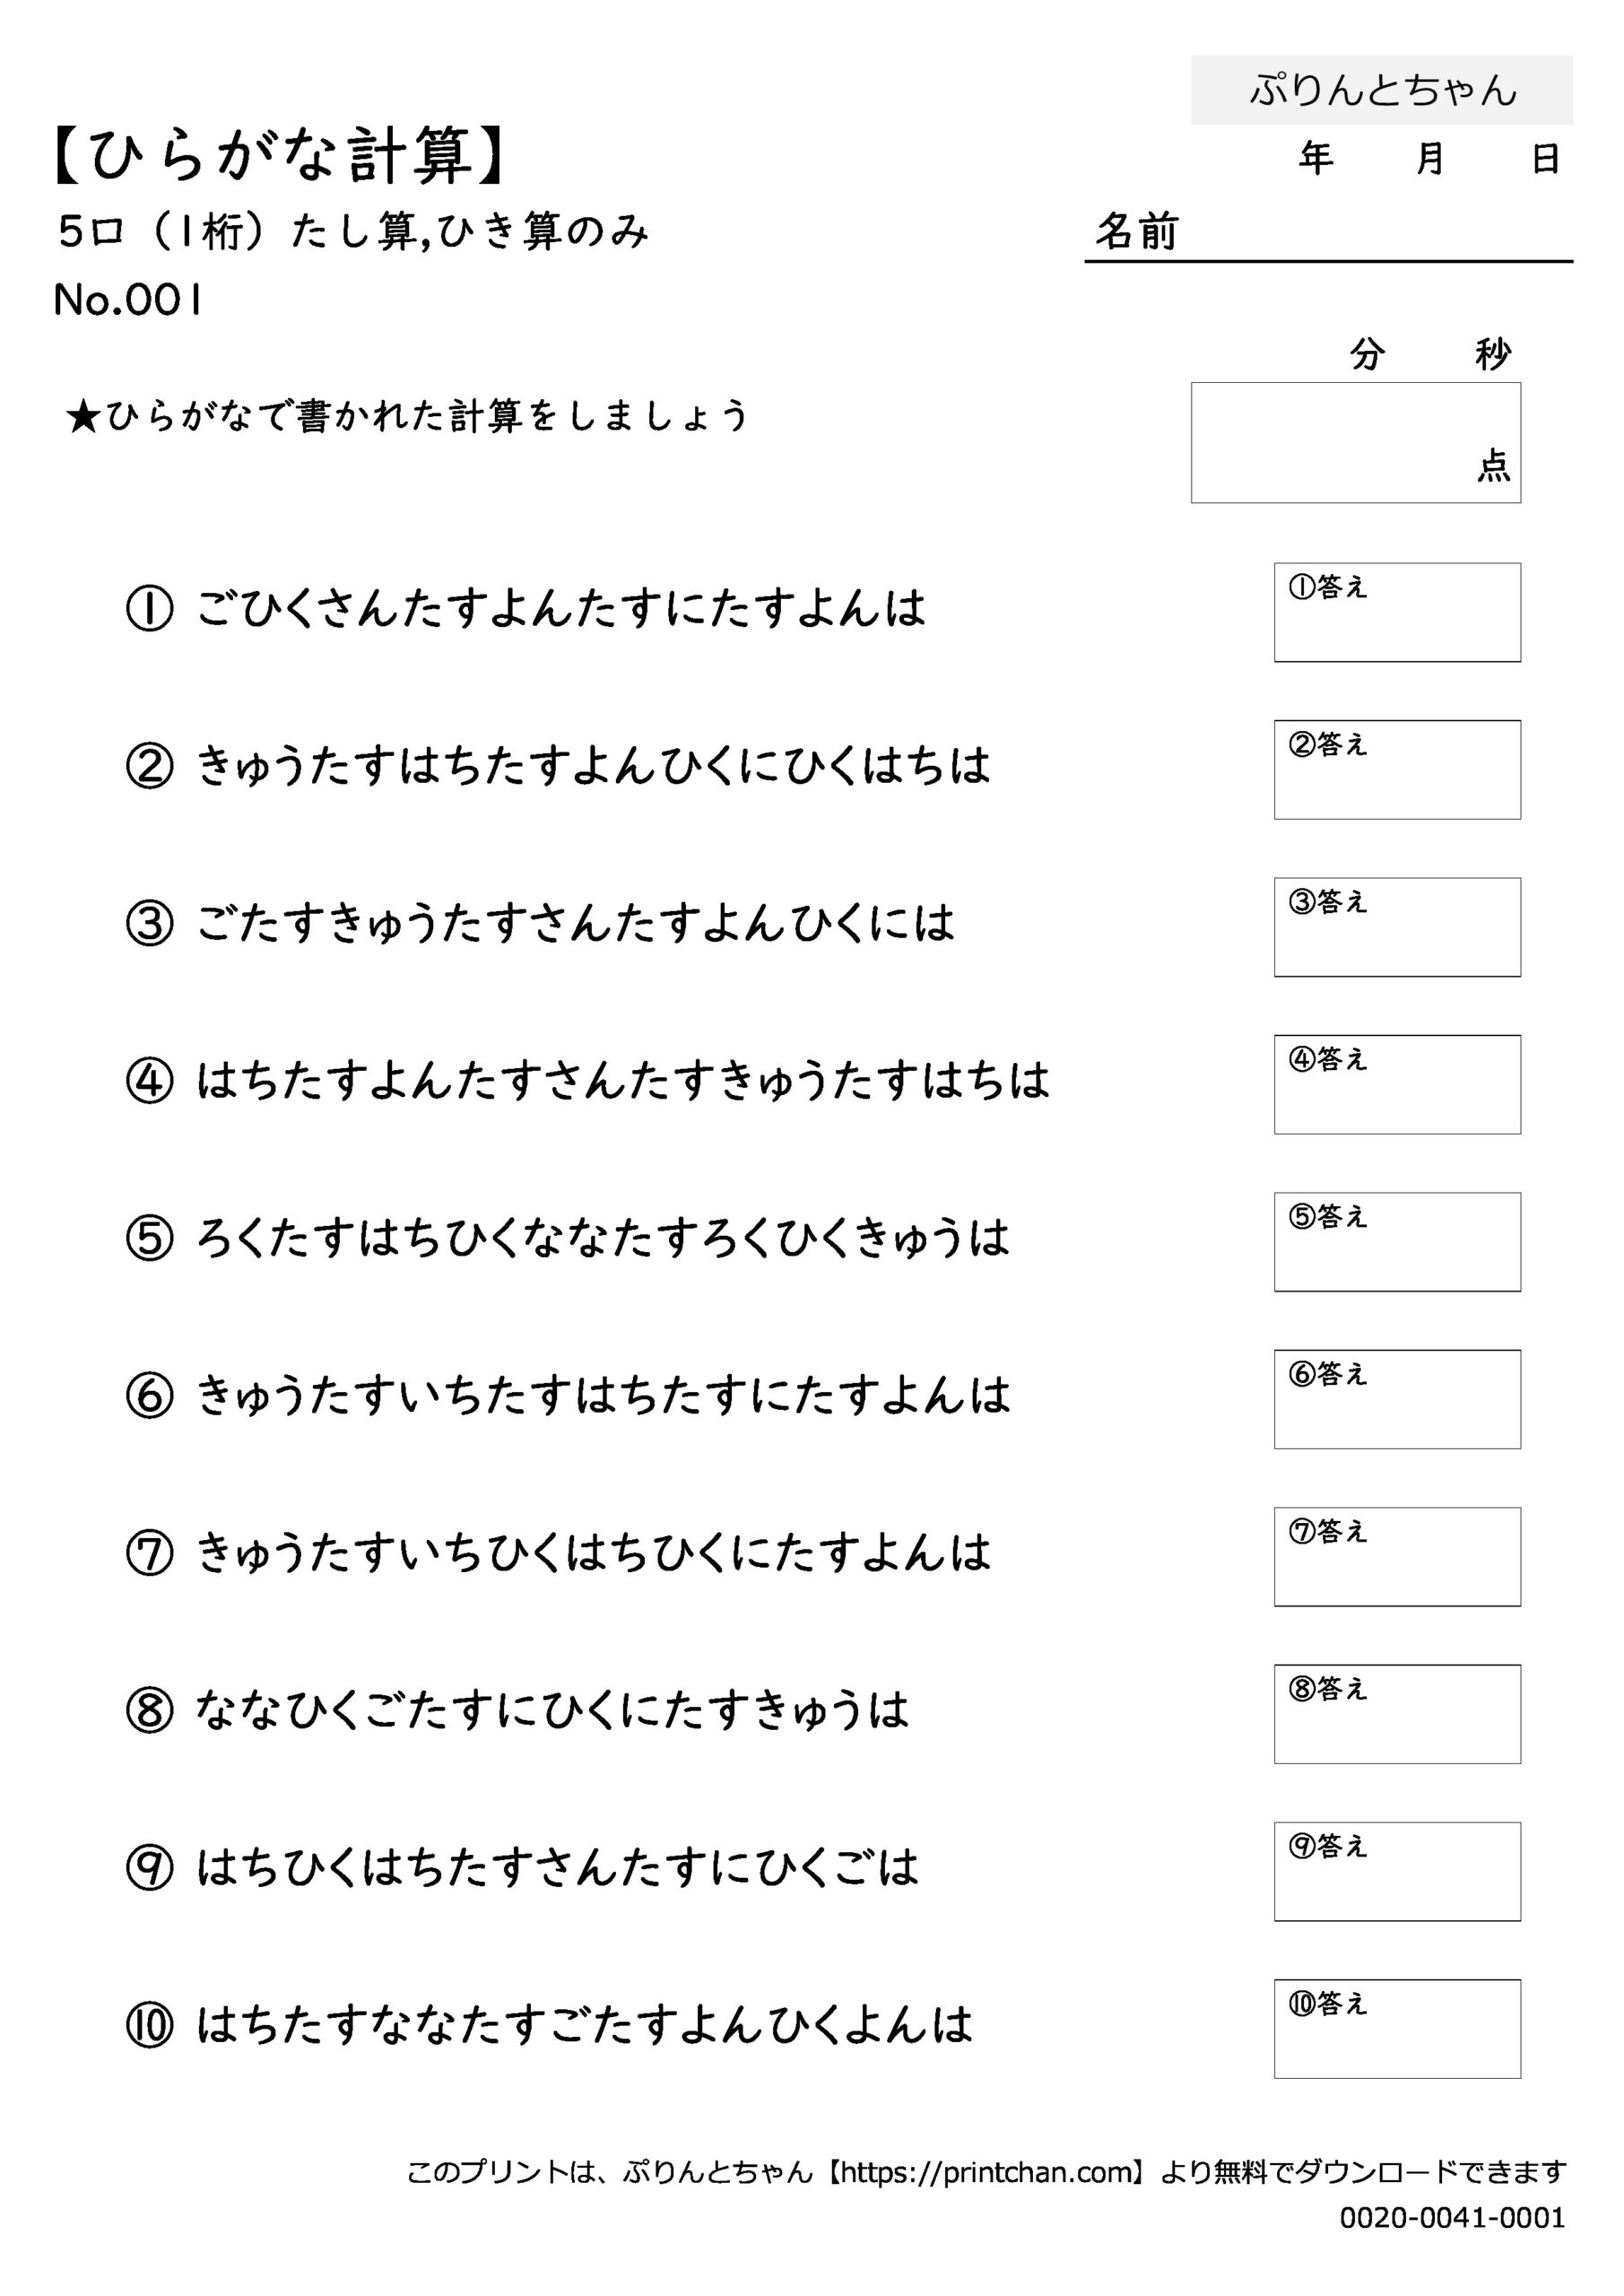Screen dimensions: 1624x2296
Task: Click the black star before the instructions
Action: coord(83,418)
